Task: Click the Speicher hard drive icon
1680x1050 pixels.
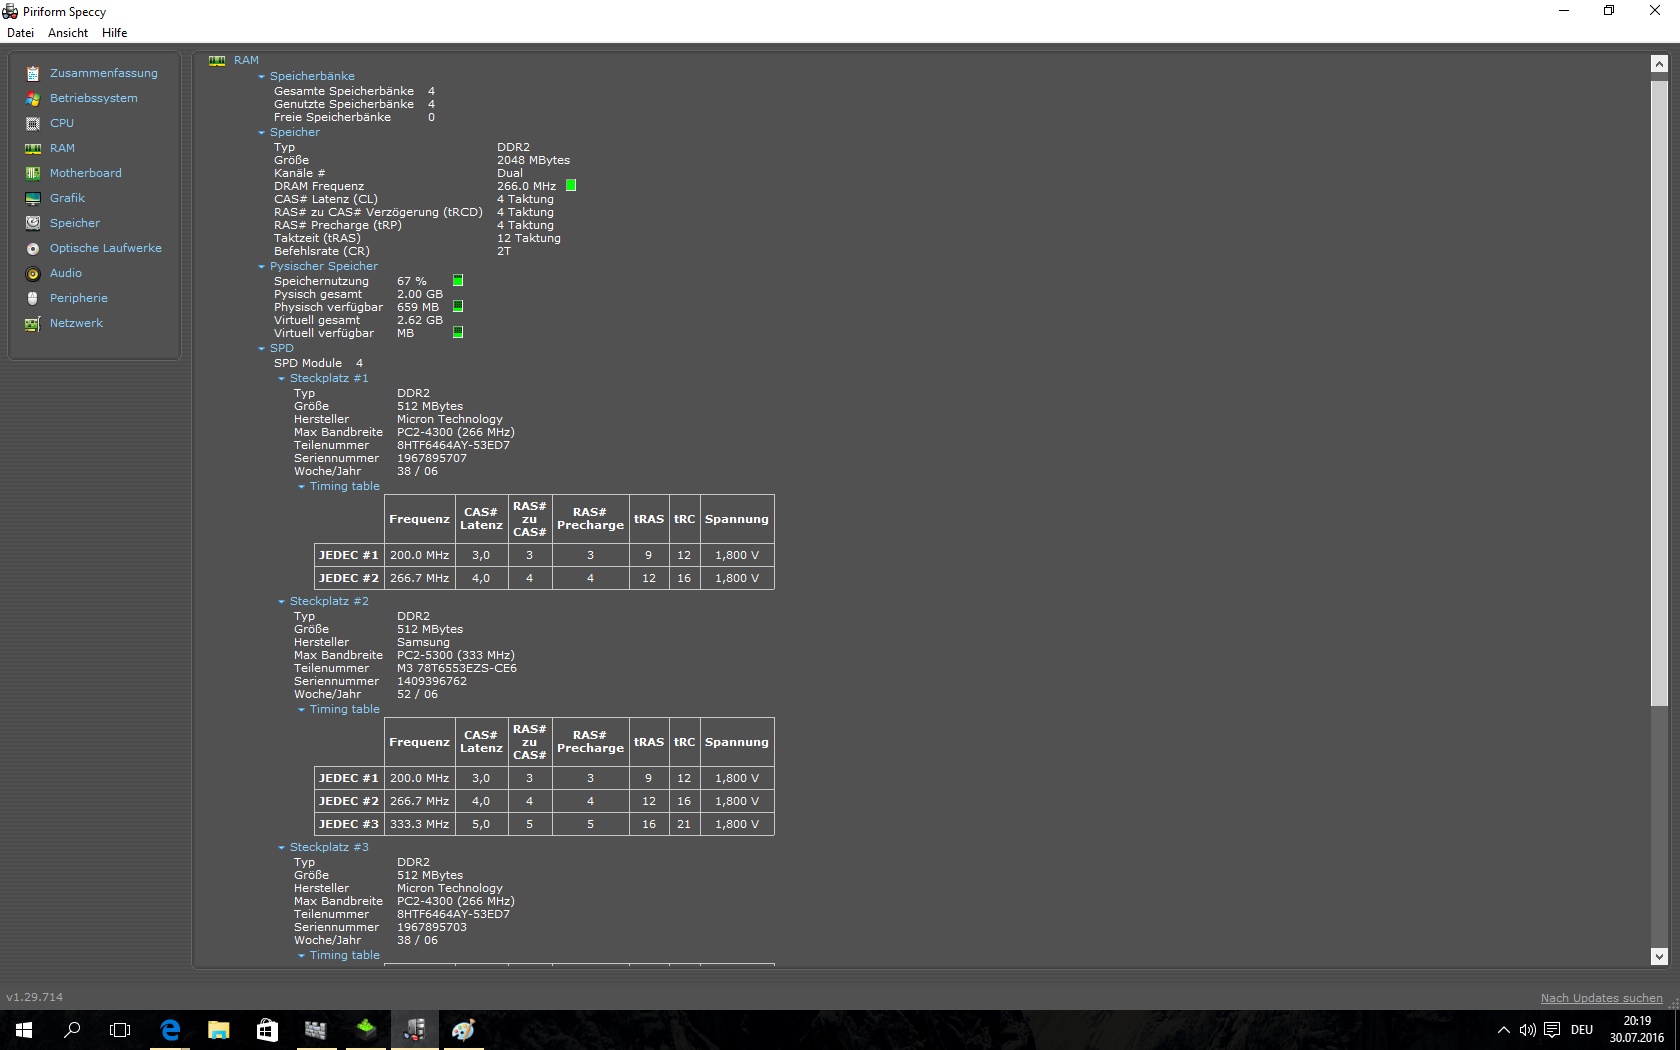Action: (x=33, y=223)
